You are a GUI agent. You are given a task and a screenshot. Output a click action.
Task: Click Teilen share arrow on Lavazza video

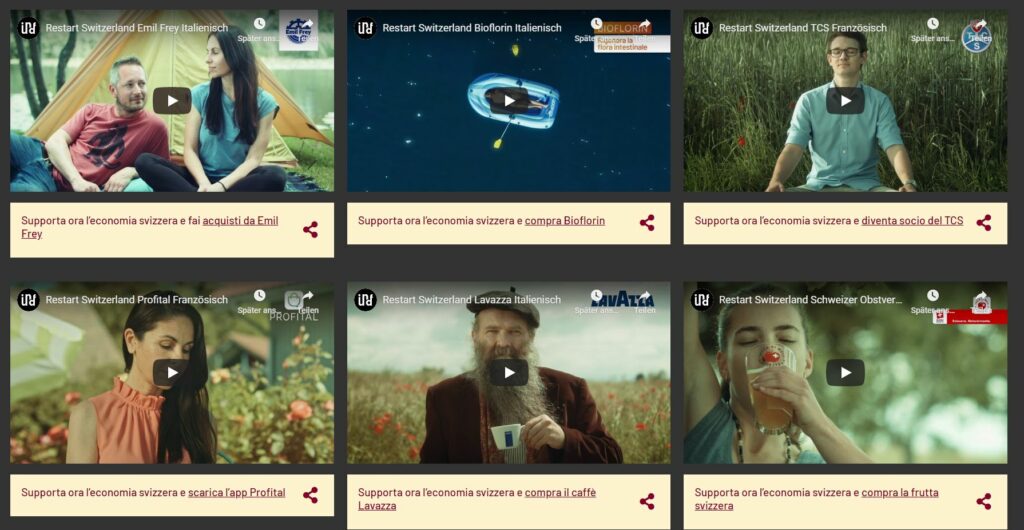(645, 296)
